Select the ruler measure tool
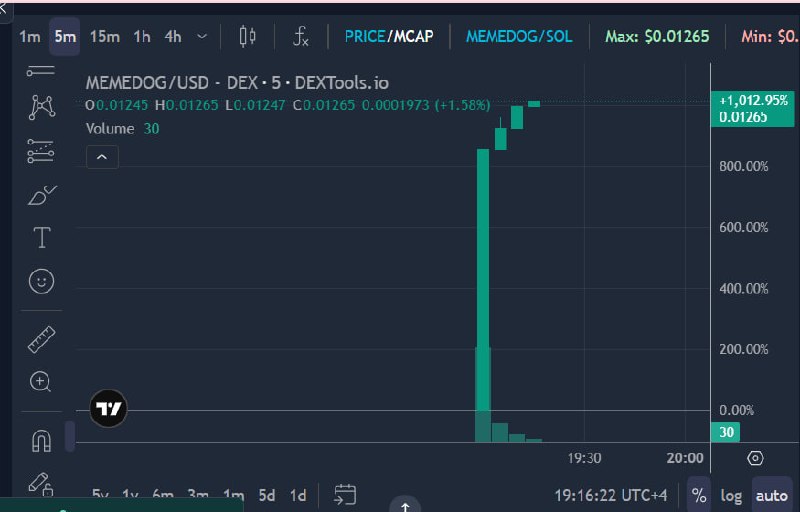800x512 pixels. (41, 340)
